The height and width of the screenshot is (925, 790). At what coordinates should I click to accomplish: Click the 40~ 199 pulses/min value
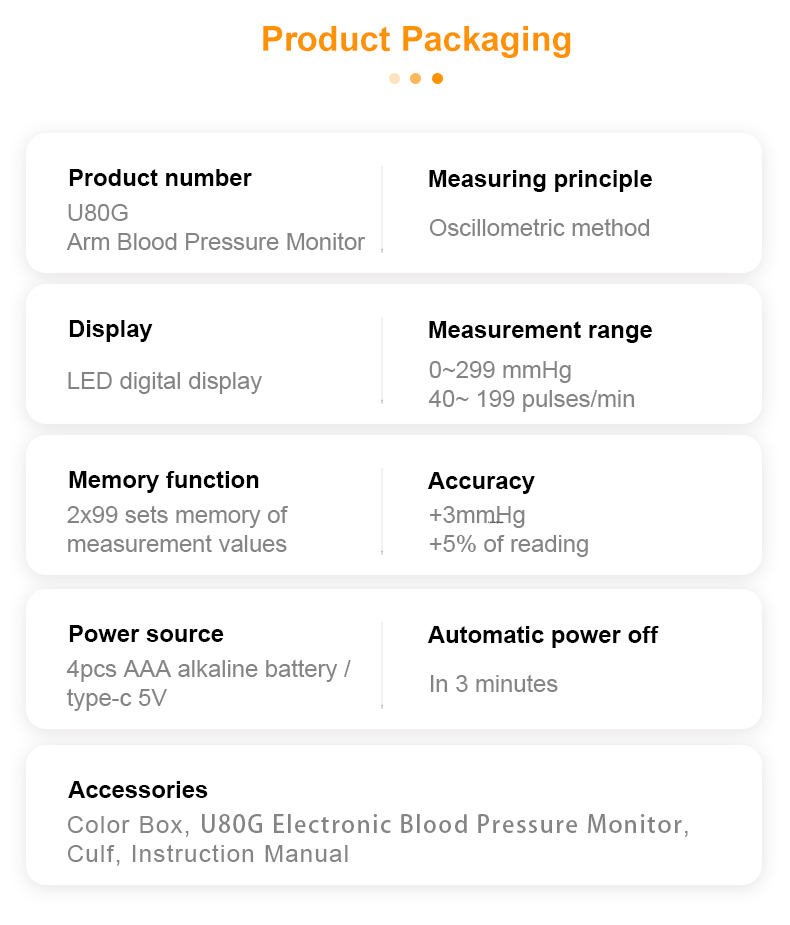pyautogui.click(x=532, y=399)
